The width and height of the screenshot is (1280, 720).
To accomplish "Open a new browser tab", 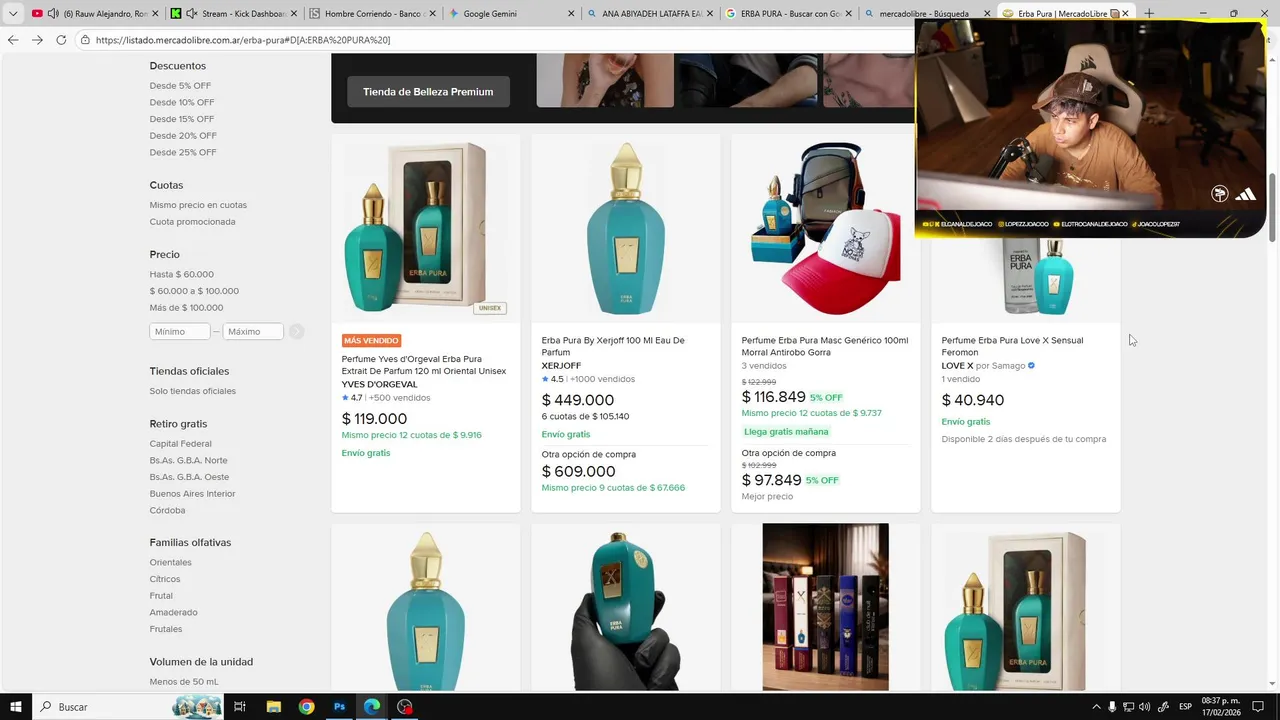I will tap(1149, 14).
